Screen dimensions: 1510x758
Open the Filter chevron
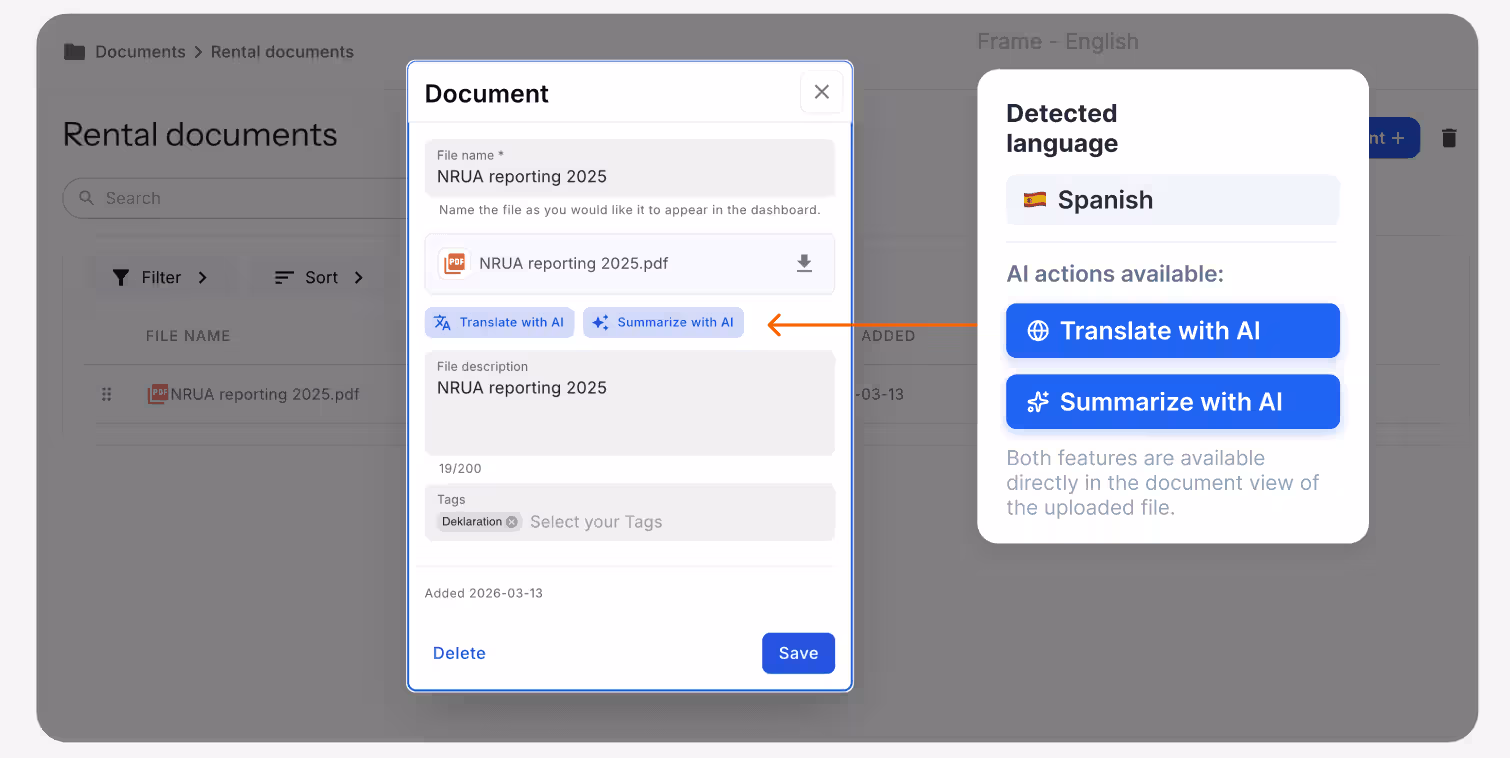(x=203, y=277)
